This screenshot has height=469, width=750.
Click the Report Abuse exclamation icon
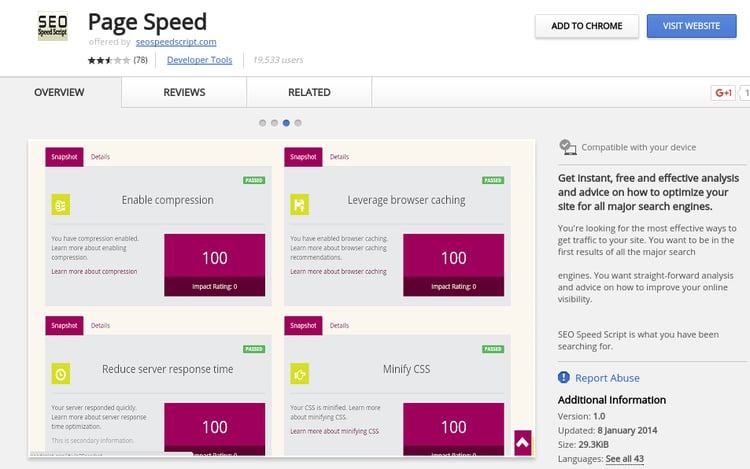565,378
